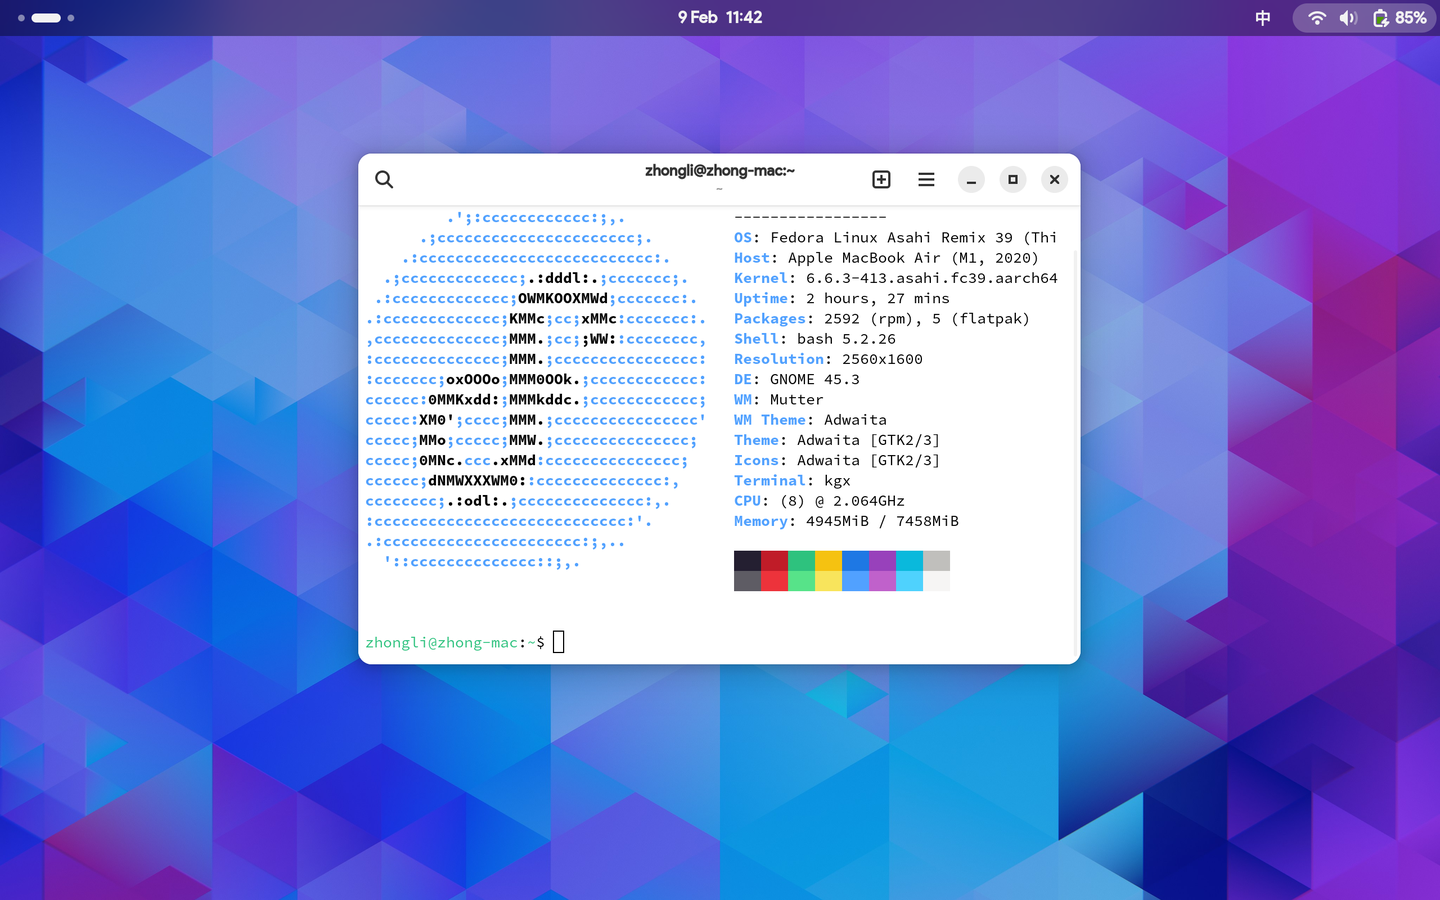Open the GNOME Activities workspace indicator
Screen dimensions: 1440x900
tap(46, 18)
